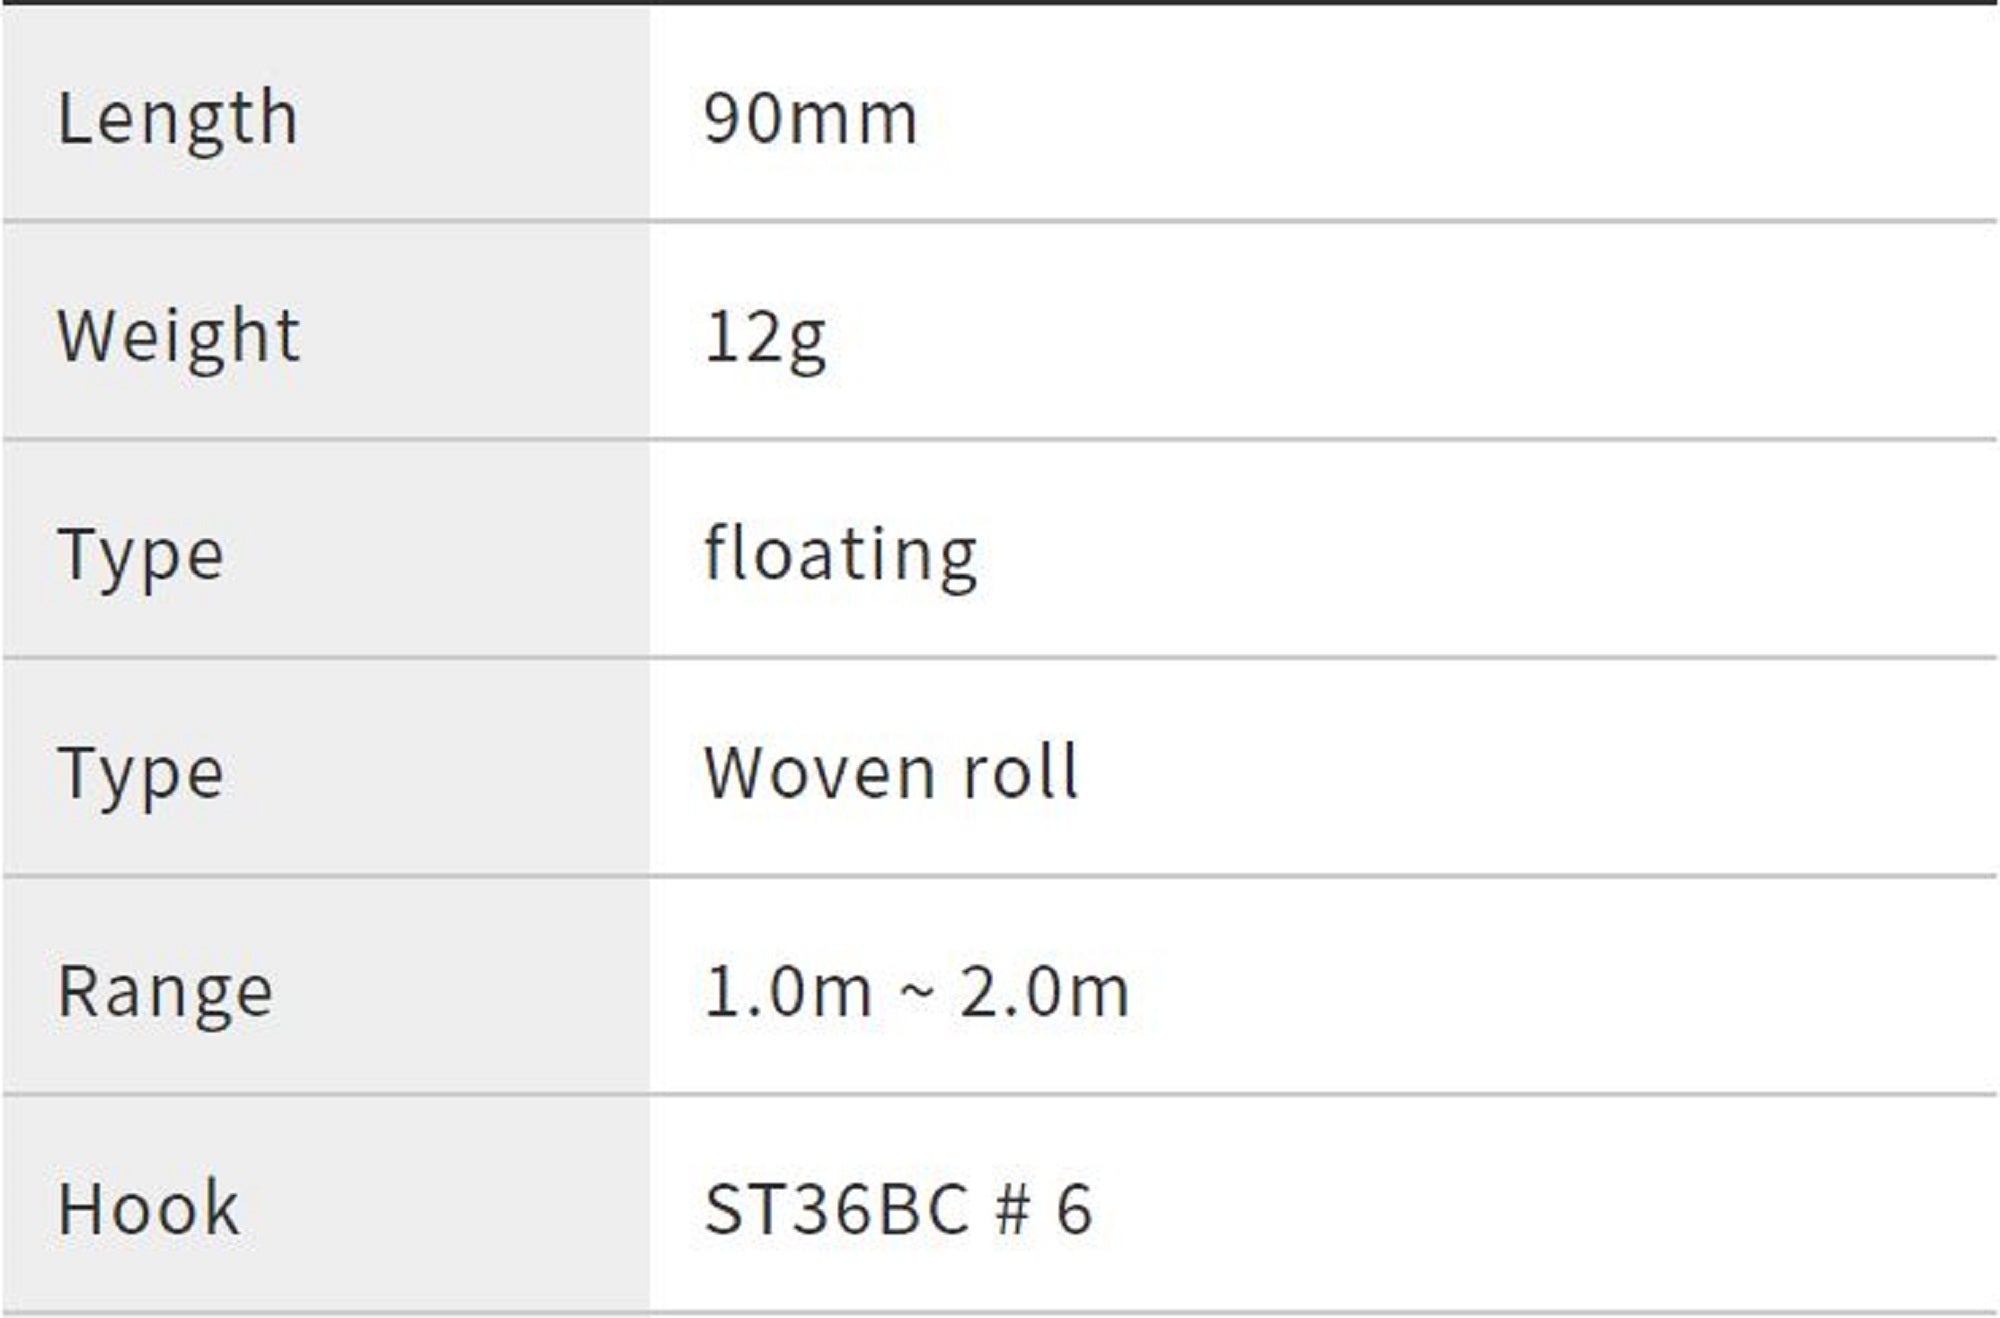Click the blank white area right of 12g
Viewport: 2000px width, 1318px height.
click(1400, 336)
